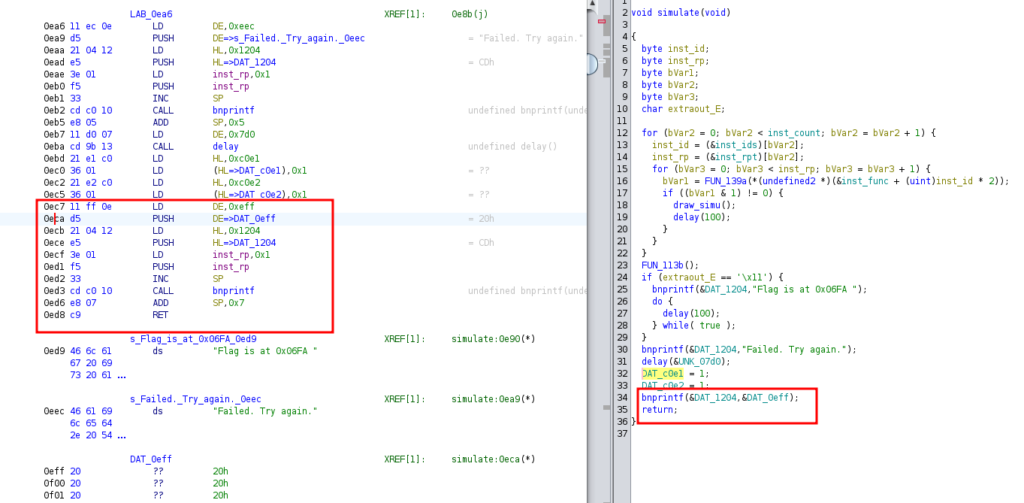1024x503 pixels.
Task: Click 'Failed. Try again.' ds string in listing
Action: [265, 411]
